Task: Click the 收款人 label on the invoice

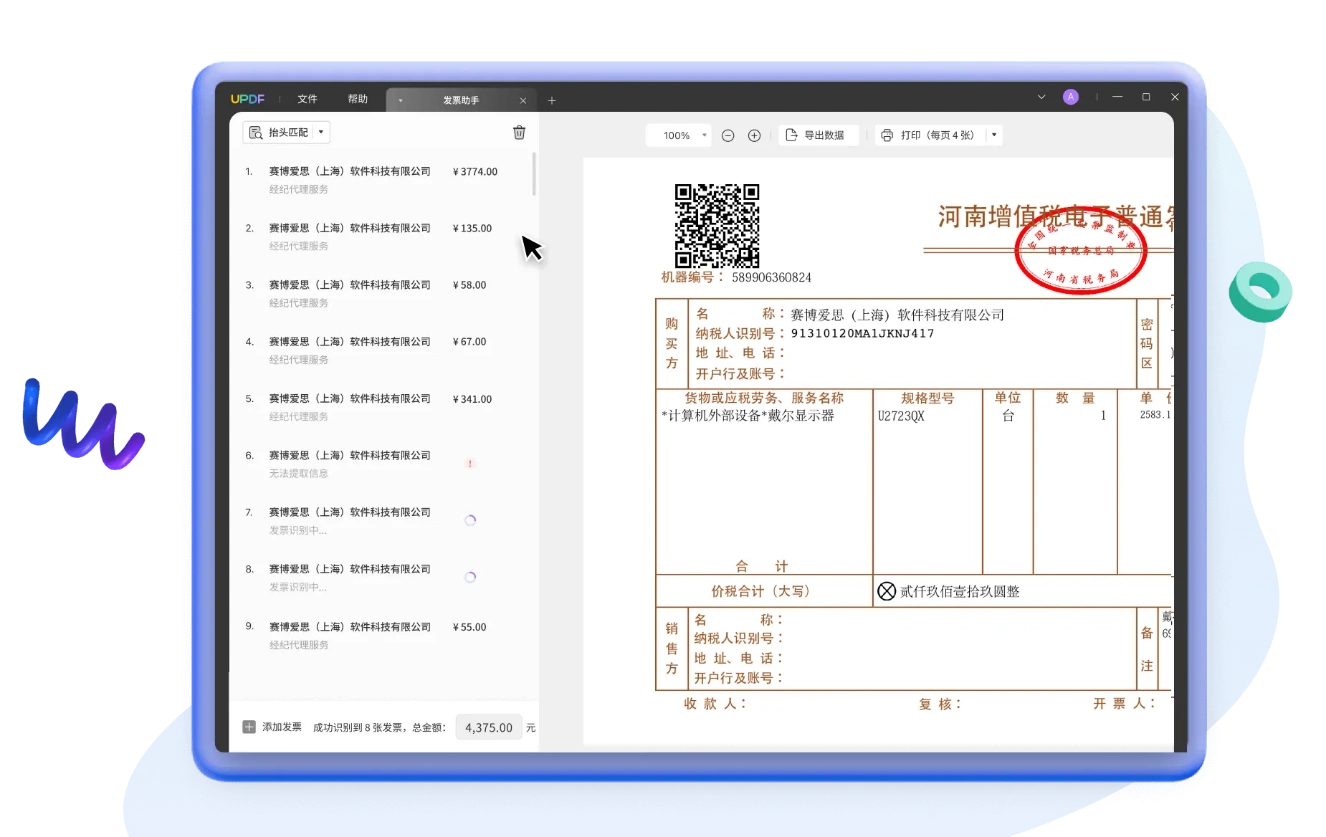Action: (x=714, y=704)
